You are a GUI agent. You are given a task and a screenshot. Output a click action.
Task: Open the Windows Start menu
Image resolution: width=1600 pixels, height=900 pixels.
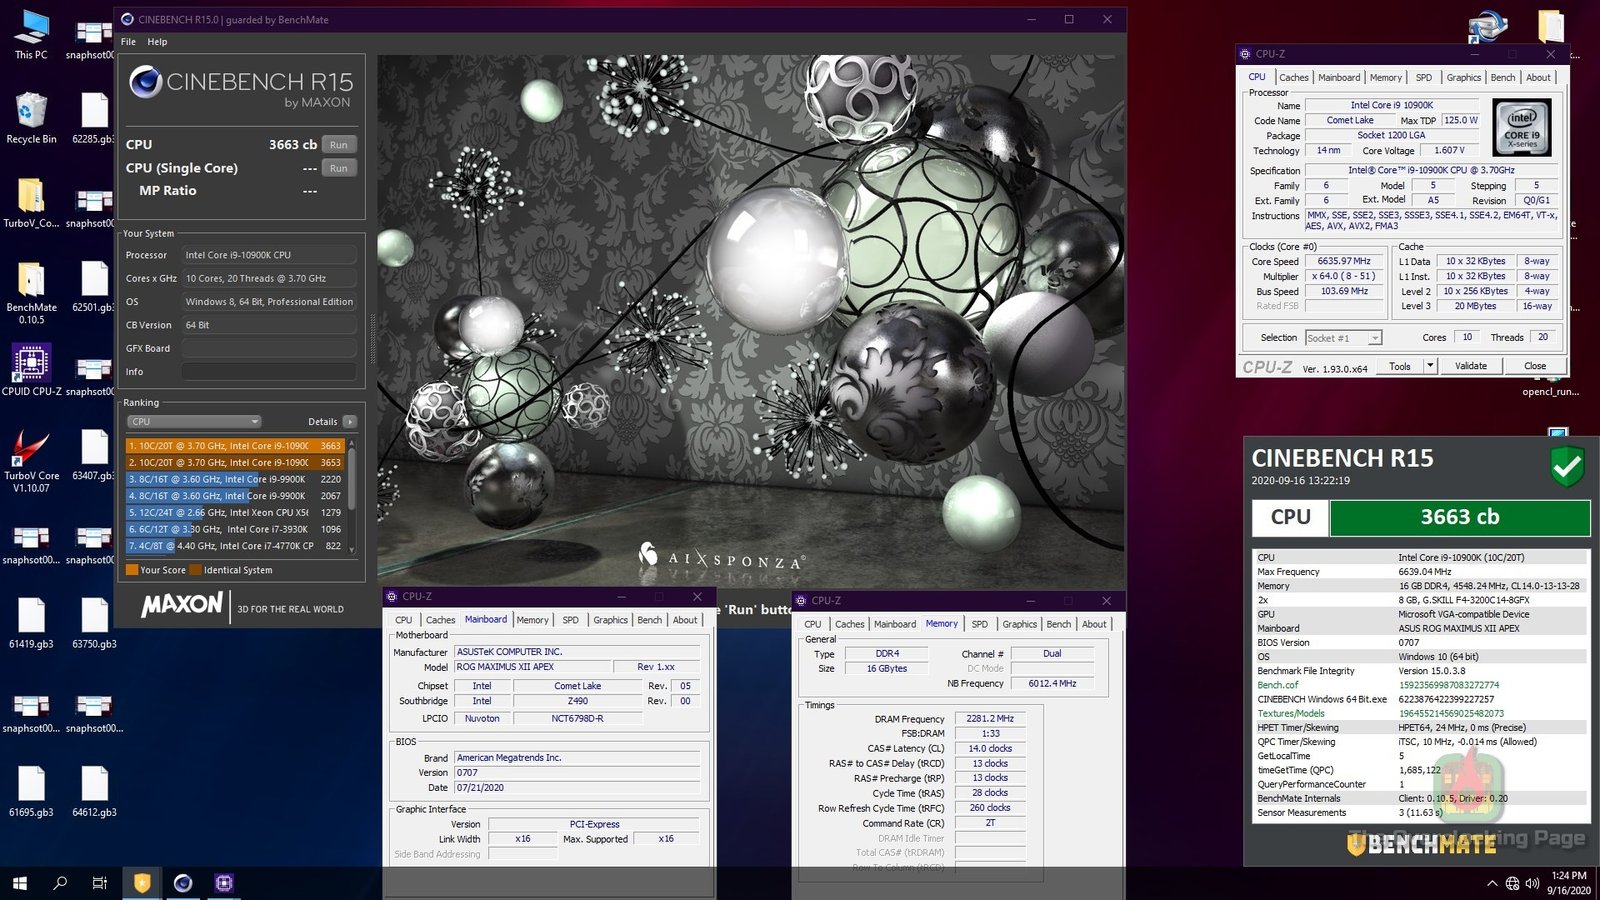(x=20, y=883)
